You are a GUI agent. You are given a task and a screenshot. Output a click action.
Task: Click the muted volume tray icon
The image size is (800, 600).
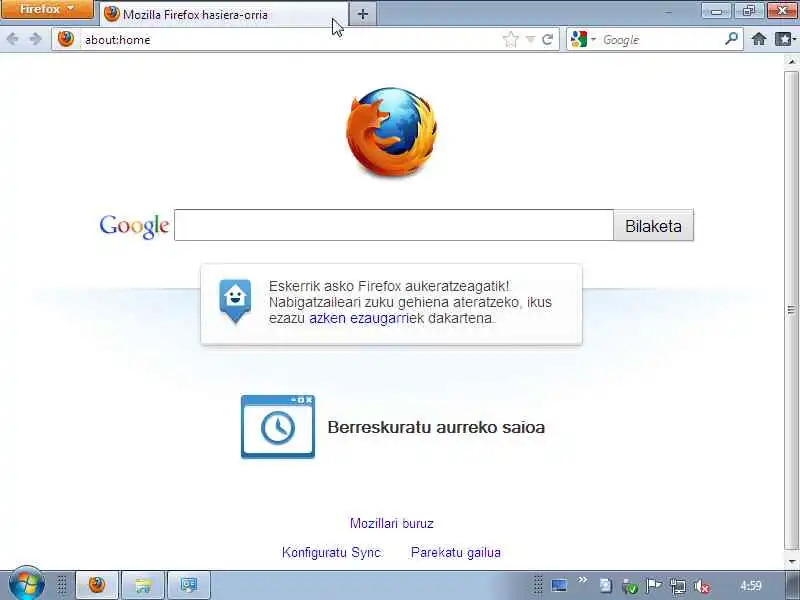click(702, 587)
